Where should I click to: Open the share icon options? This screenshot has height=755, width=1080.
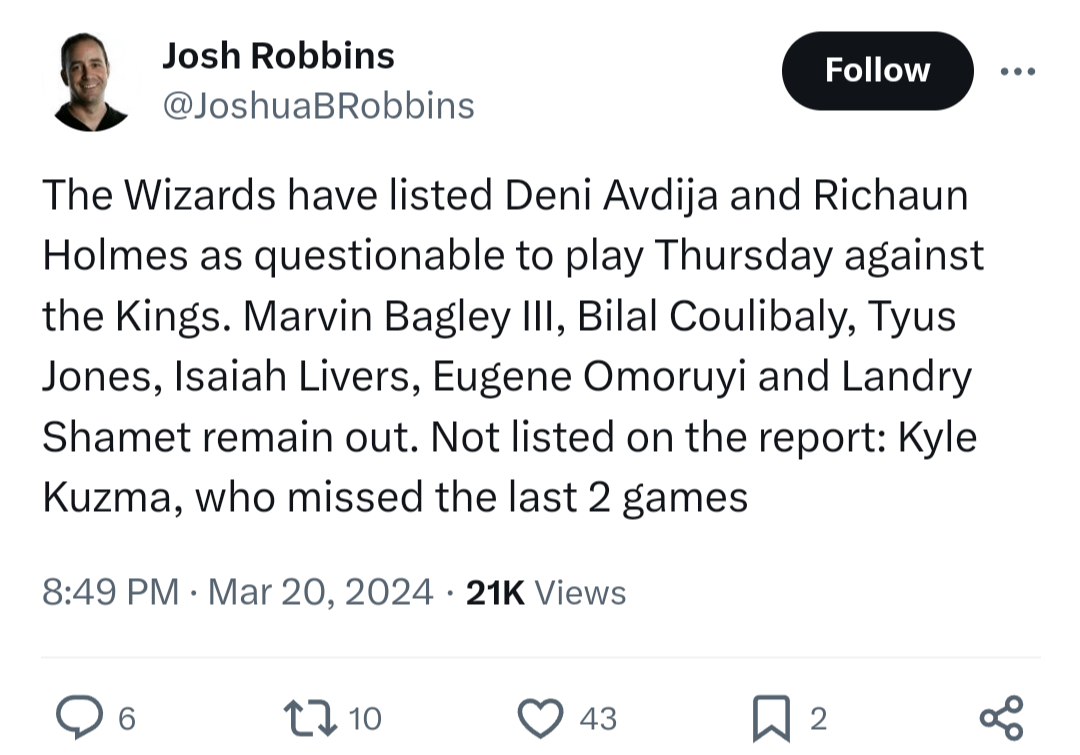[x=1001, y=717]
